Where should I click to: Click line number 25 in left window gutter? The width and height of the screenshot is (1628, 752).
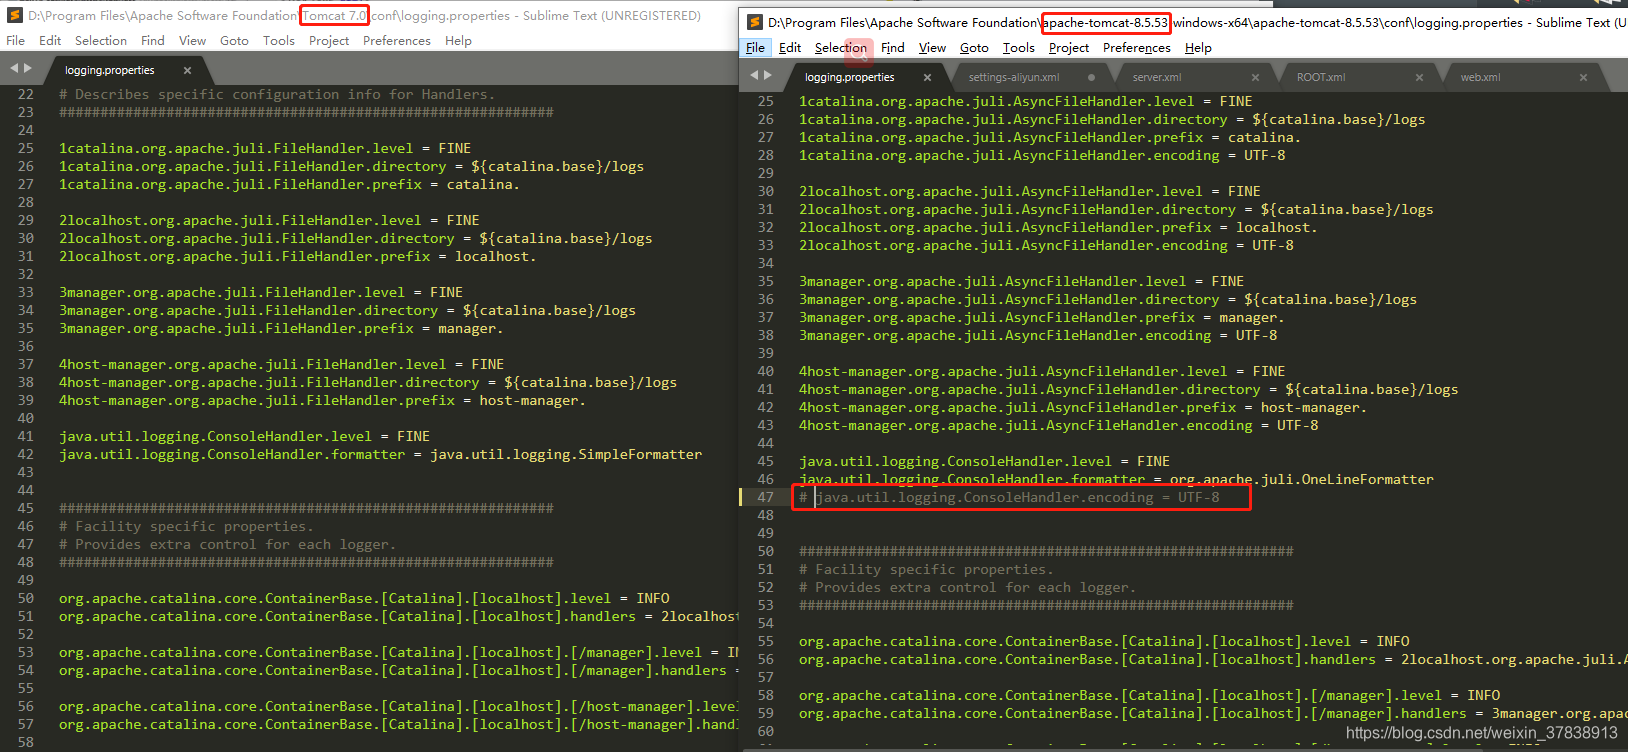click(x=25, y=148)
